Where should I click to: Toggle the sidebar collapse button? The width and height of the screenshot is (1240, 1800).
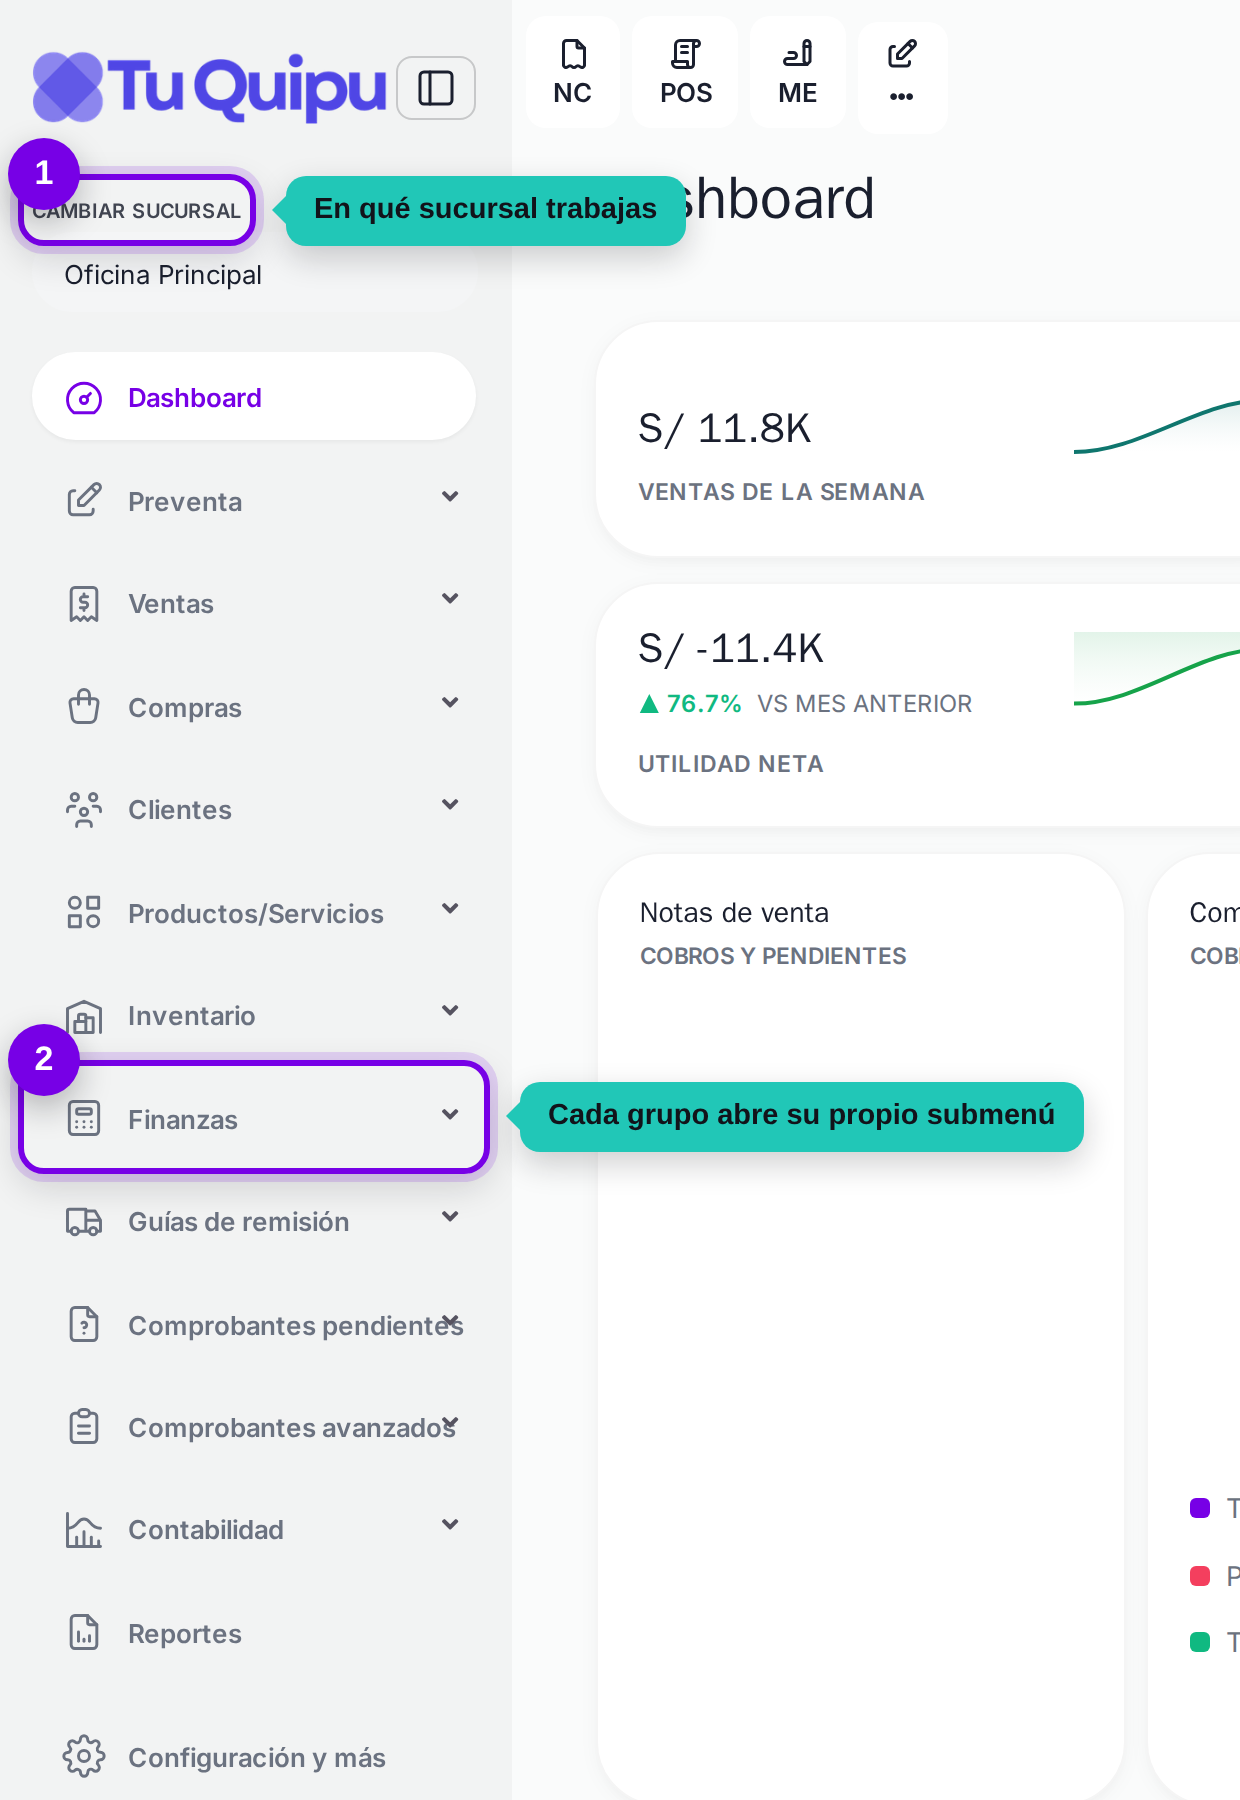pyautogui.click(x=436, y=88)
